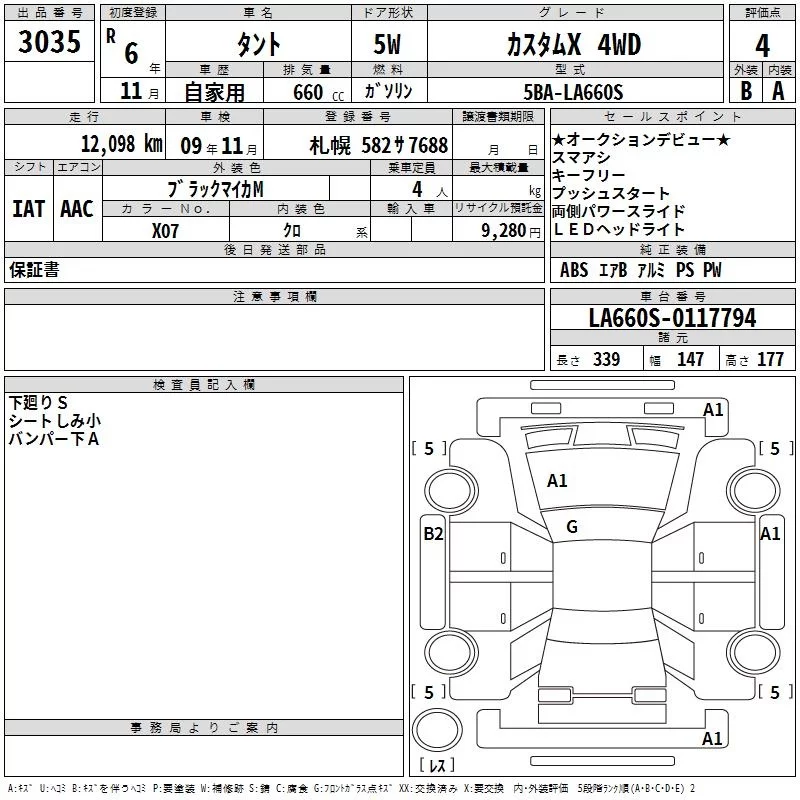800x800 pixels.
Task: Click the exterior grade B cell
Action: pyautogui.click(x=745, y=90)
